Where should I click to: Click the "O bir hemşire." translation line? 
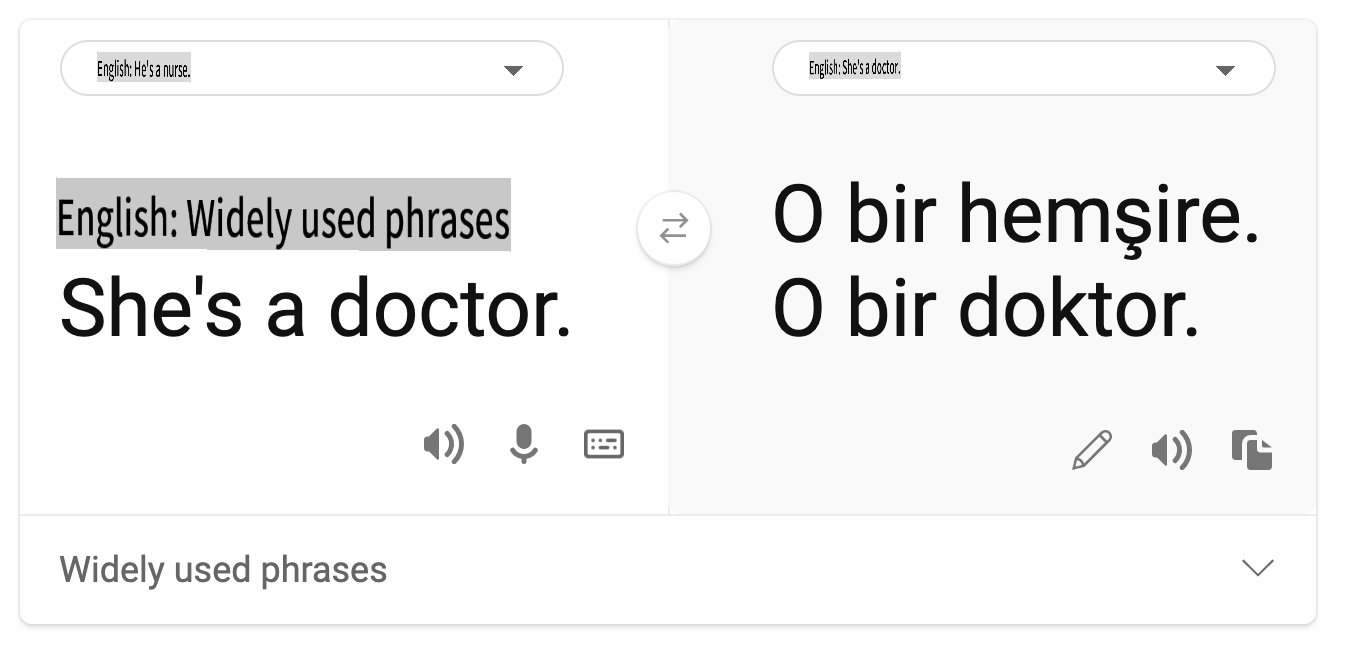(1016, 218)
